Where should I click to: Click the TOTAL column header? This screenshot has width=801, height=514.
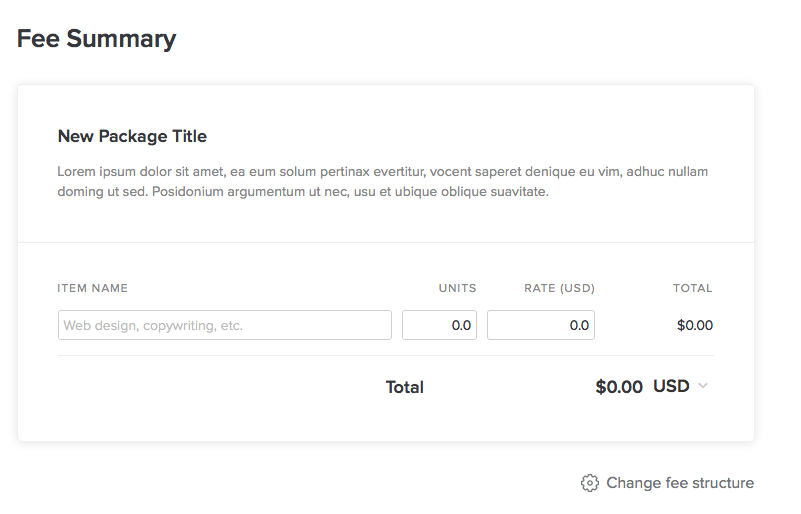pyautogui.click(x=692, y=288)
